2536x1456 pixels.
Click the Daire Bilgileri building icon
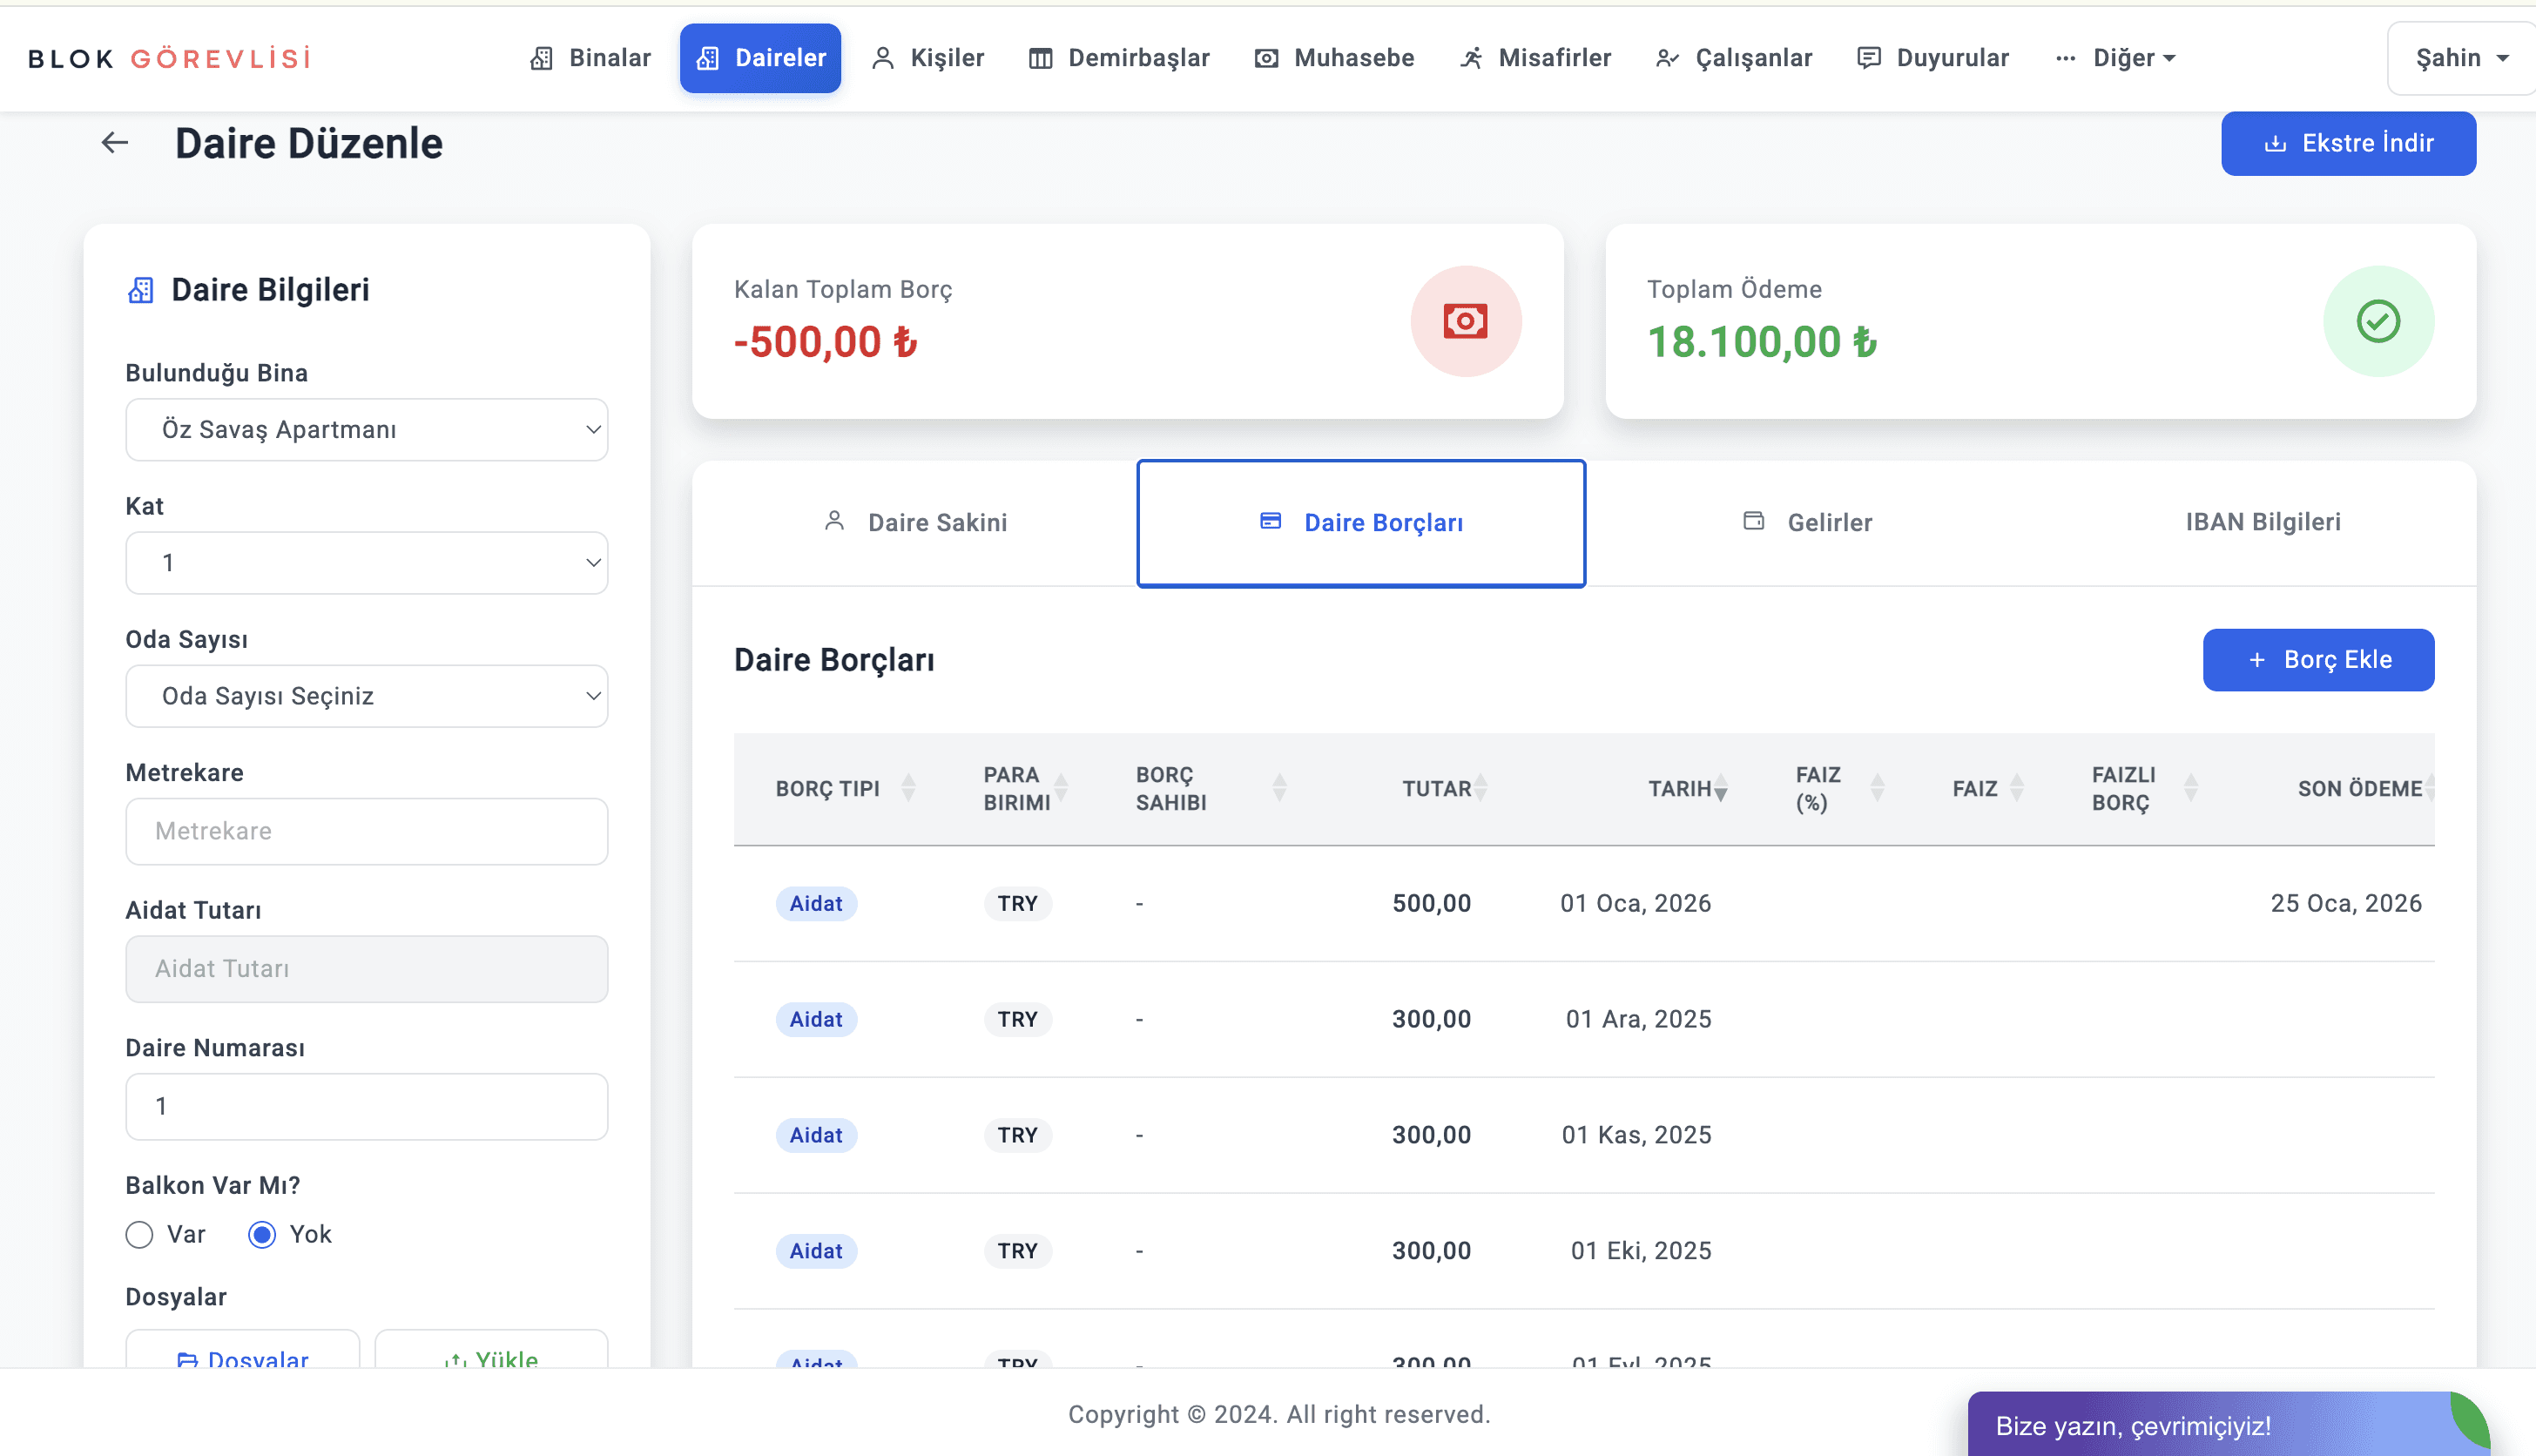pyautogui.click(x=141, y=290)
